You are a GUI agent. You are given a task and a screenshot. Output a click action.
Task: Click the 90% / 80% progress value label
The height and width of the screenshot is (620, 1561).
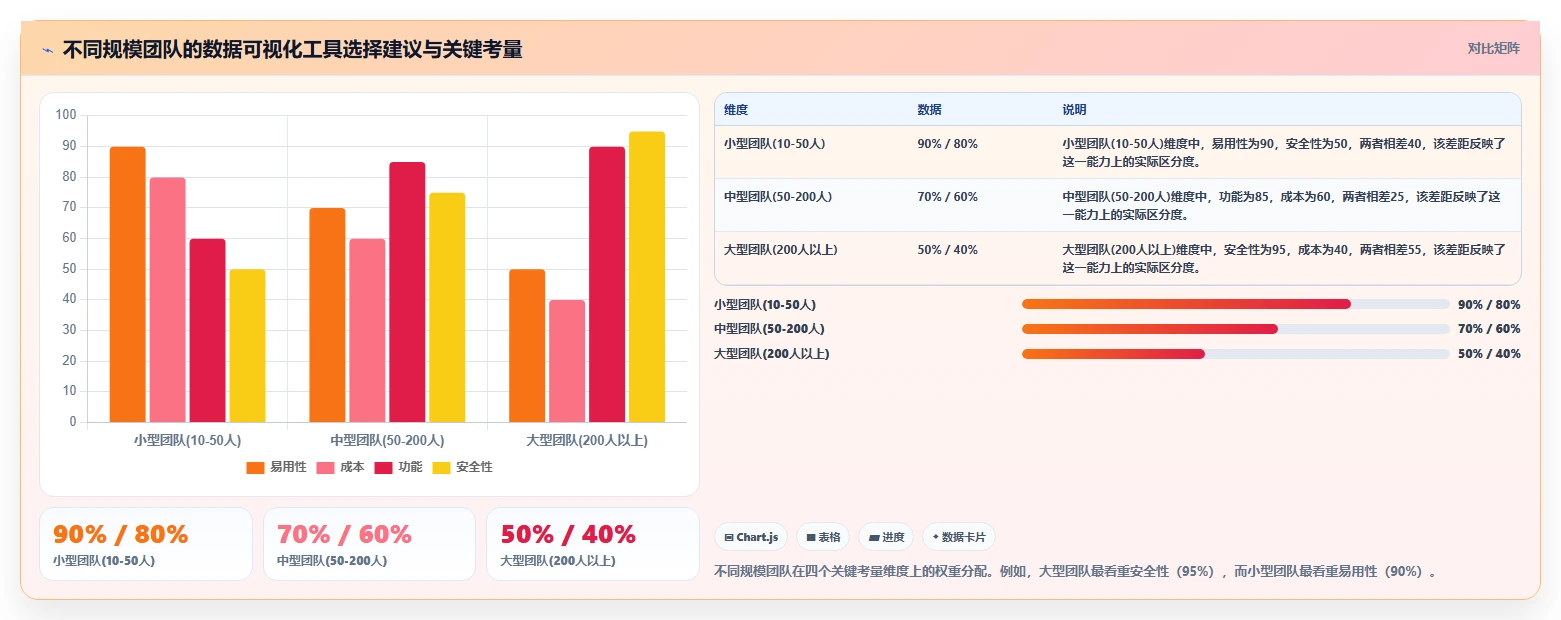(1489, 304)
